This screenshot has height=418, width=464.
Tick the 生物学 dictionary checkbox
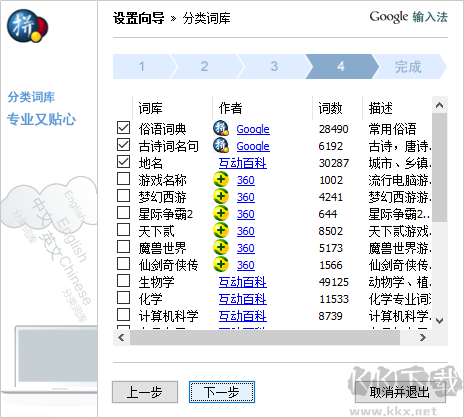(124, 280)
